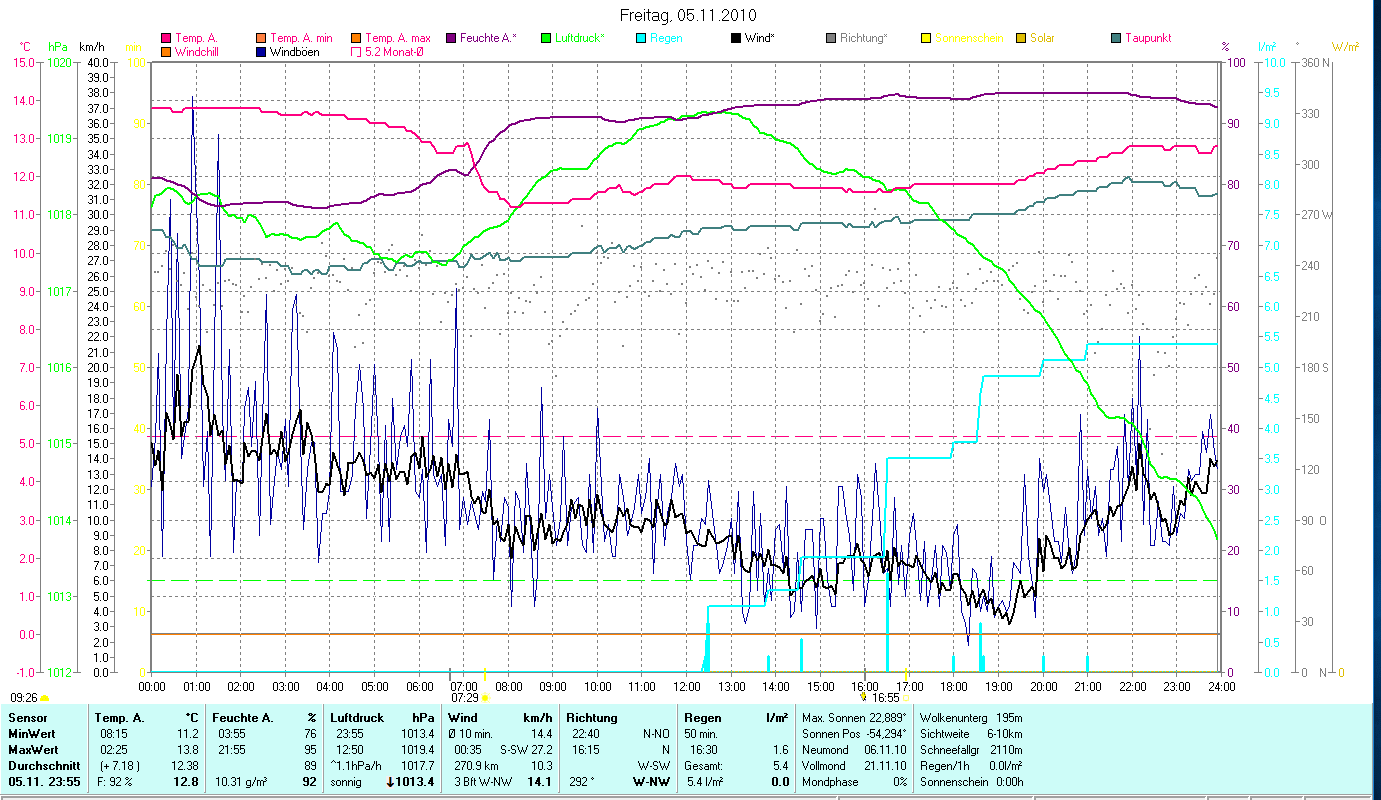Viewport: 1381px width, 800px height.
Task: Click the black Wind legend square
Action: click(x=736, y=38)
